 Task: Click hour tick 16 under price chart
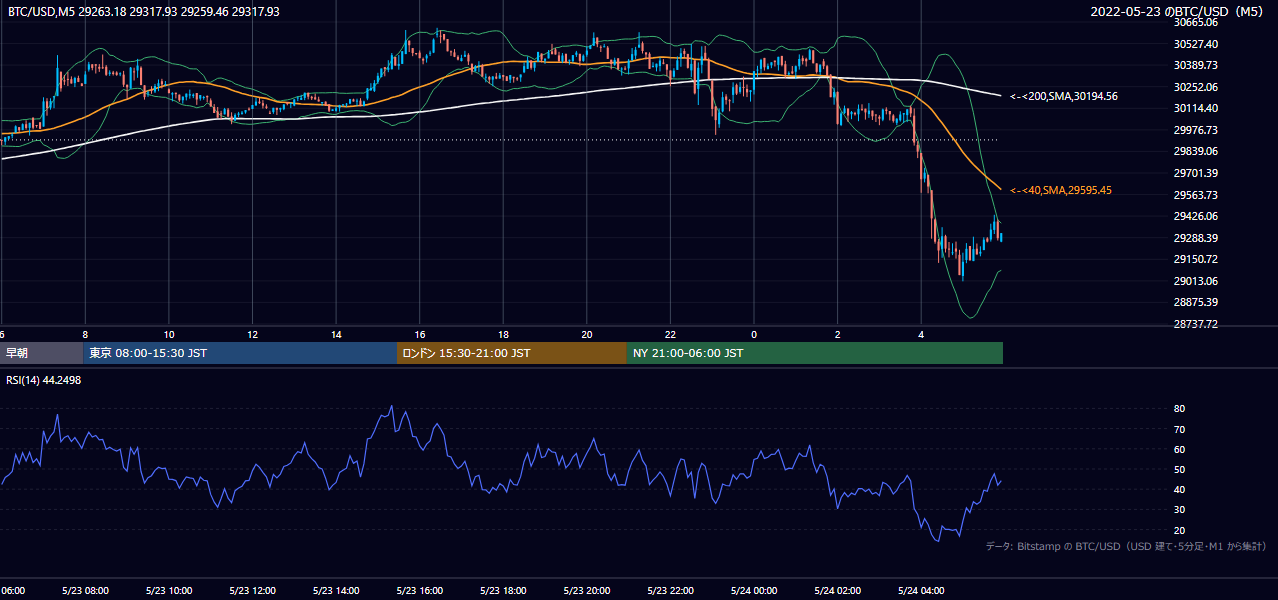click(420, 334)
